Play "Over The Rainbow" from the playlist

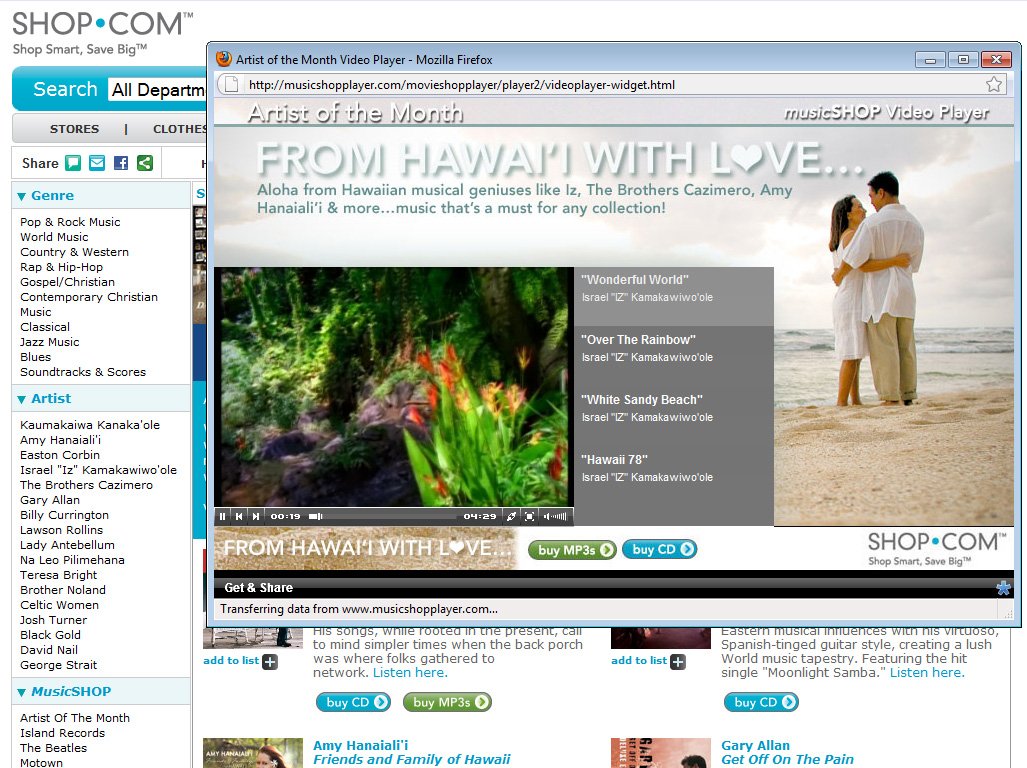click(674, 356)
